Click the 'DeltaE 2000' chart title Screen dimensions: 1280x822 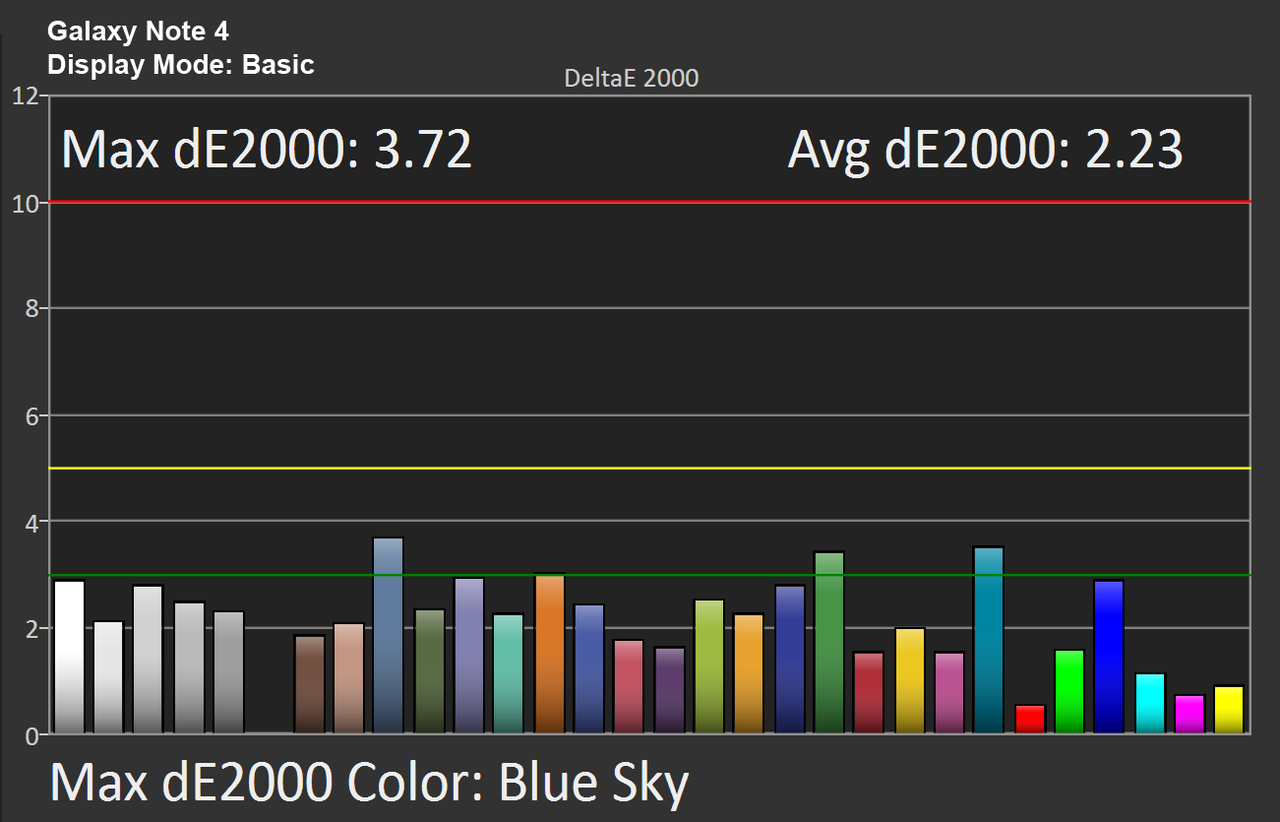pos(631,78)
